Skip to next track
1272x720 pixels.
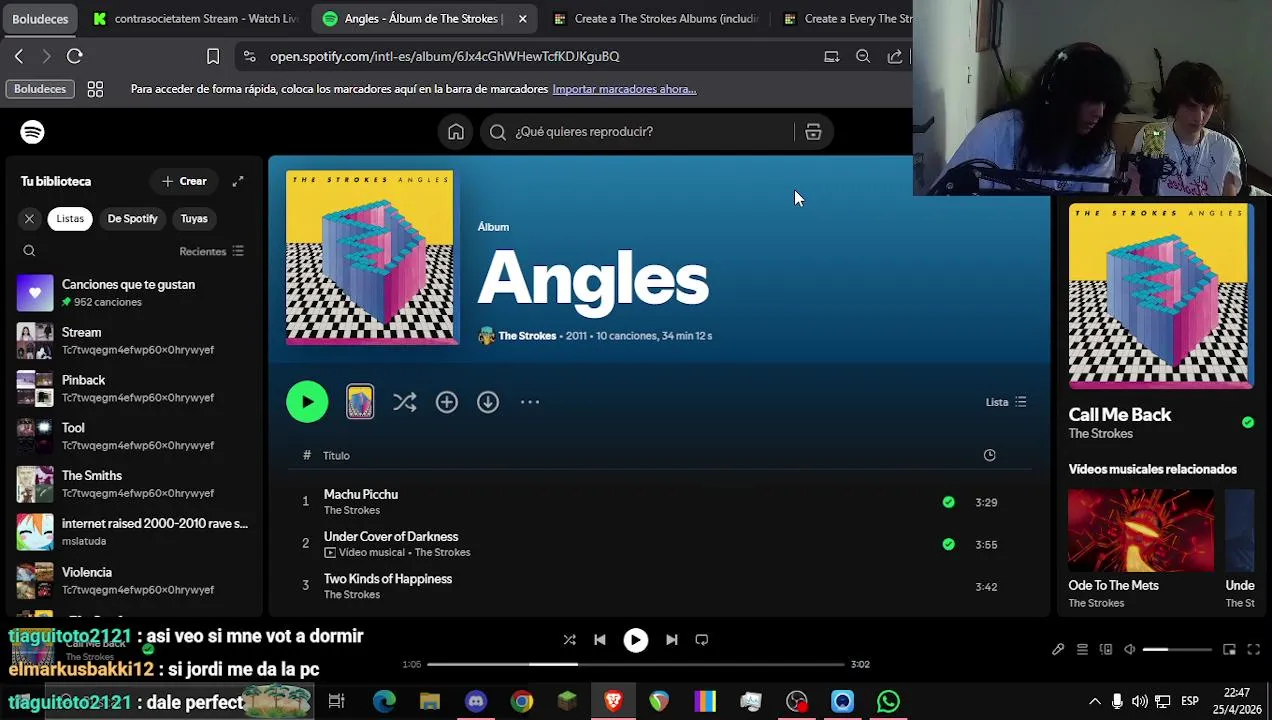(x=672, y=640)
